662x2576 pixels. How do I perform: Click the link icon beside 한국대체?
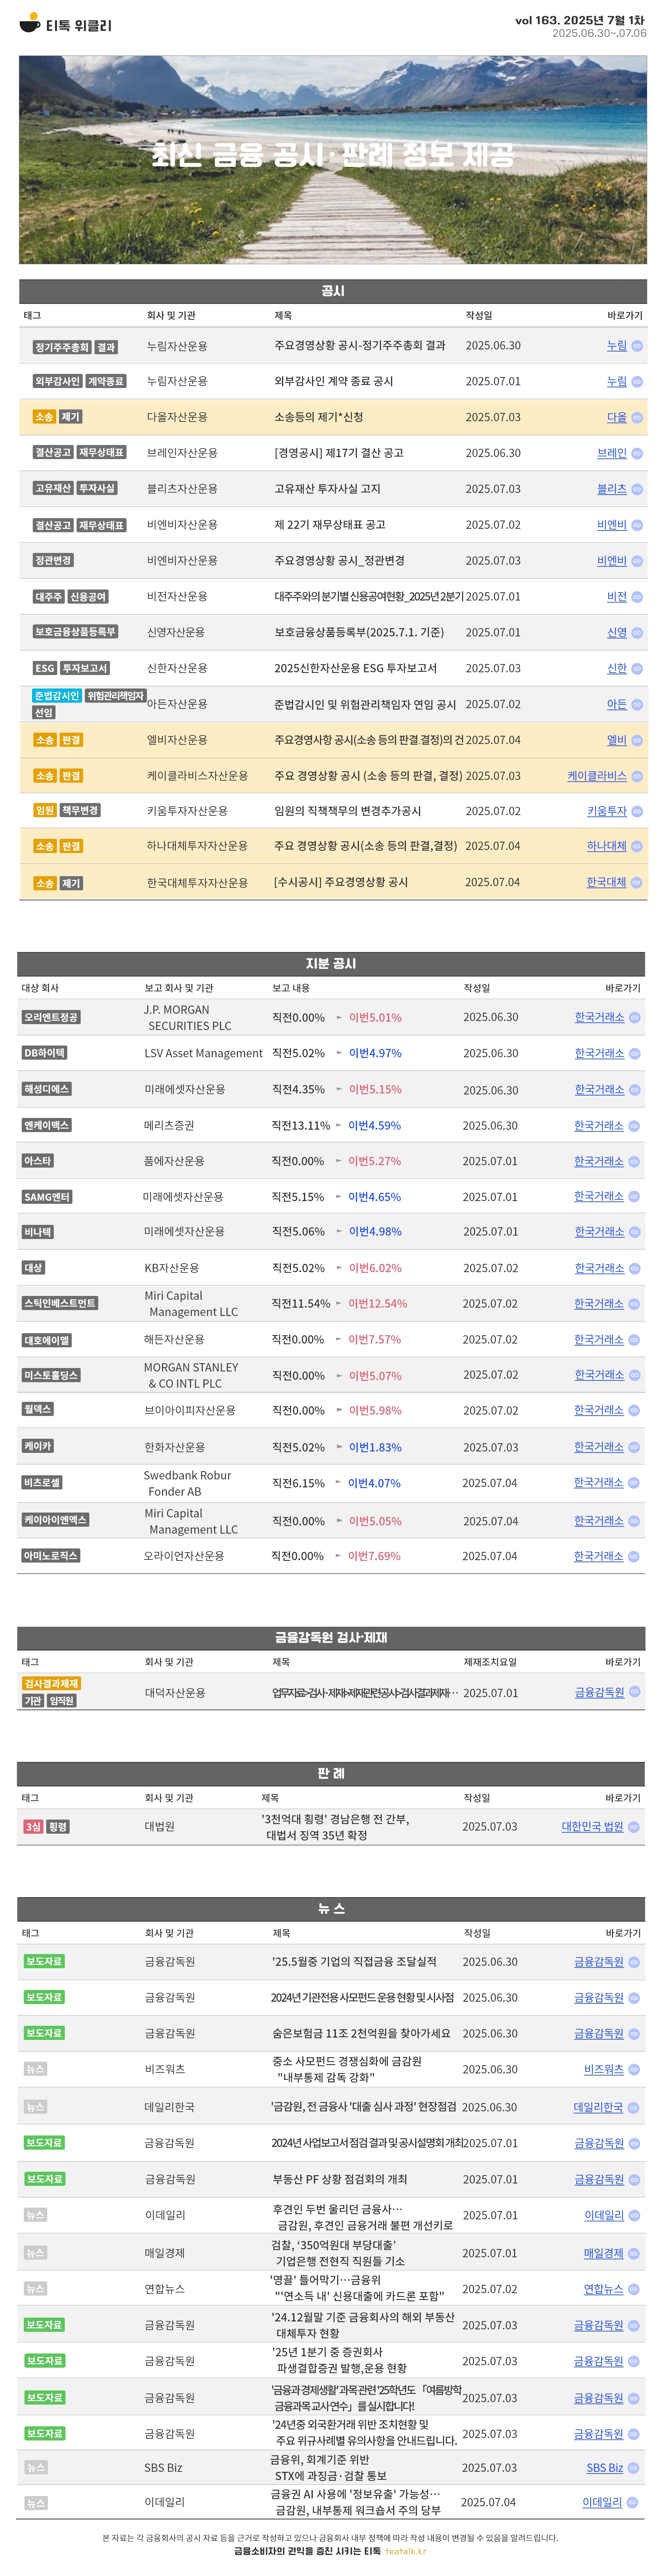tap(637, 883)
